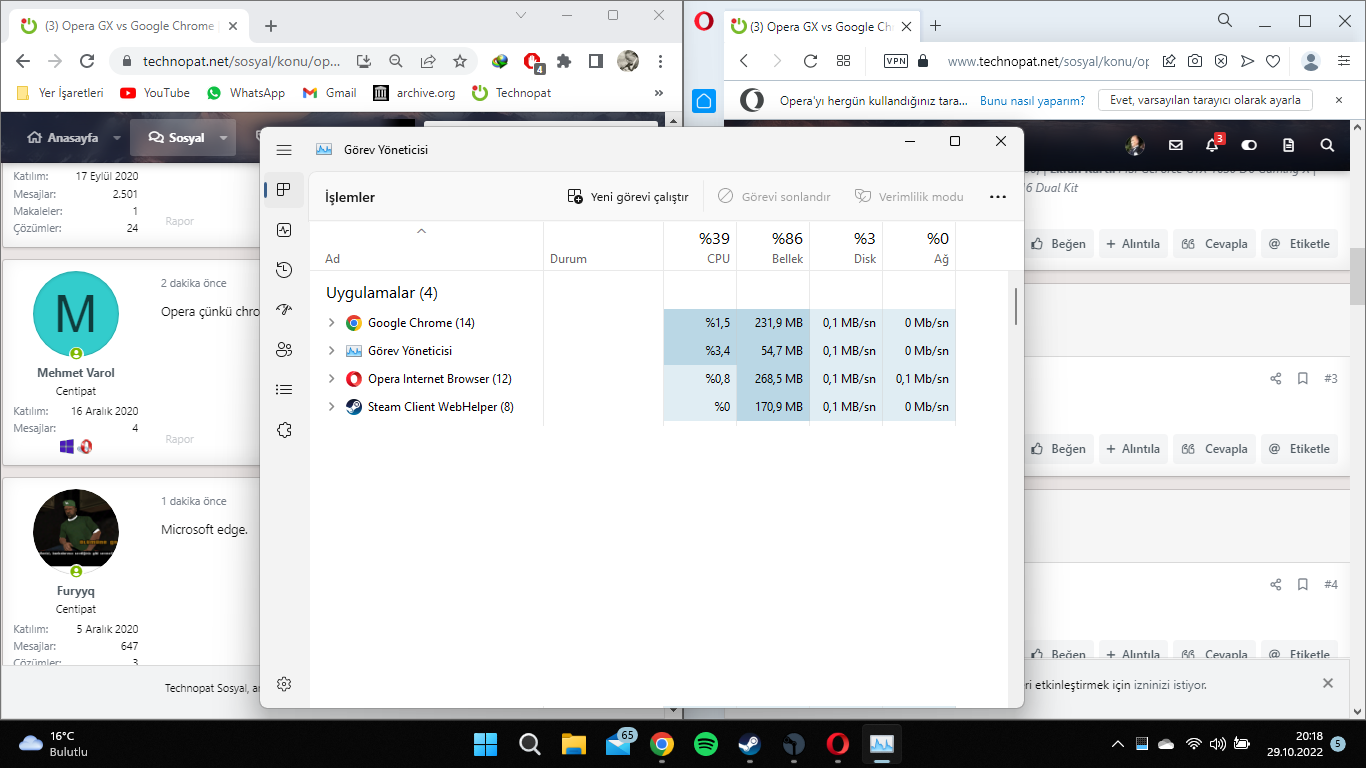Viewport: 1366px width, 768px height.
Task: Open the Performance page in Task Manager sidebar
Action: tap(284, 230)
